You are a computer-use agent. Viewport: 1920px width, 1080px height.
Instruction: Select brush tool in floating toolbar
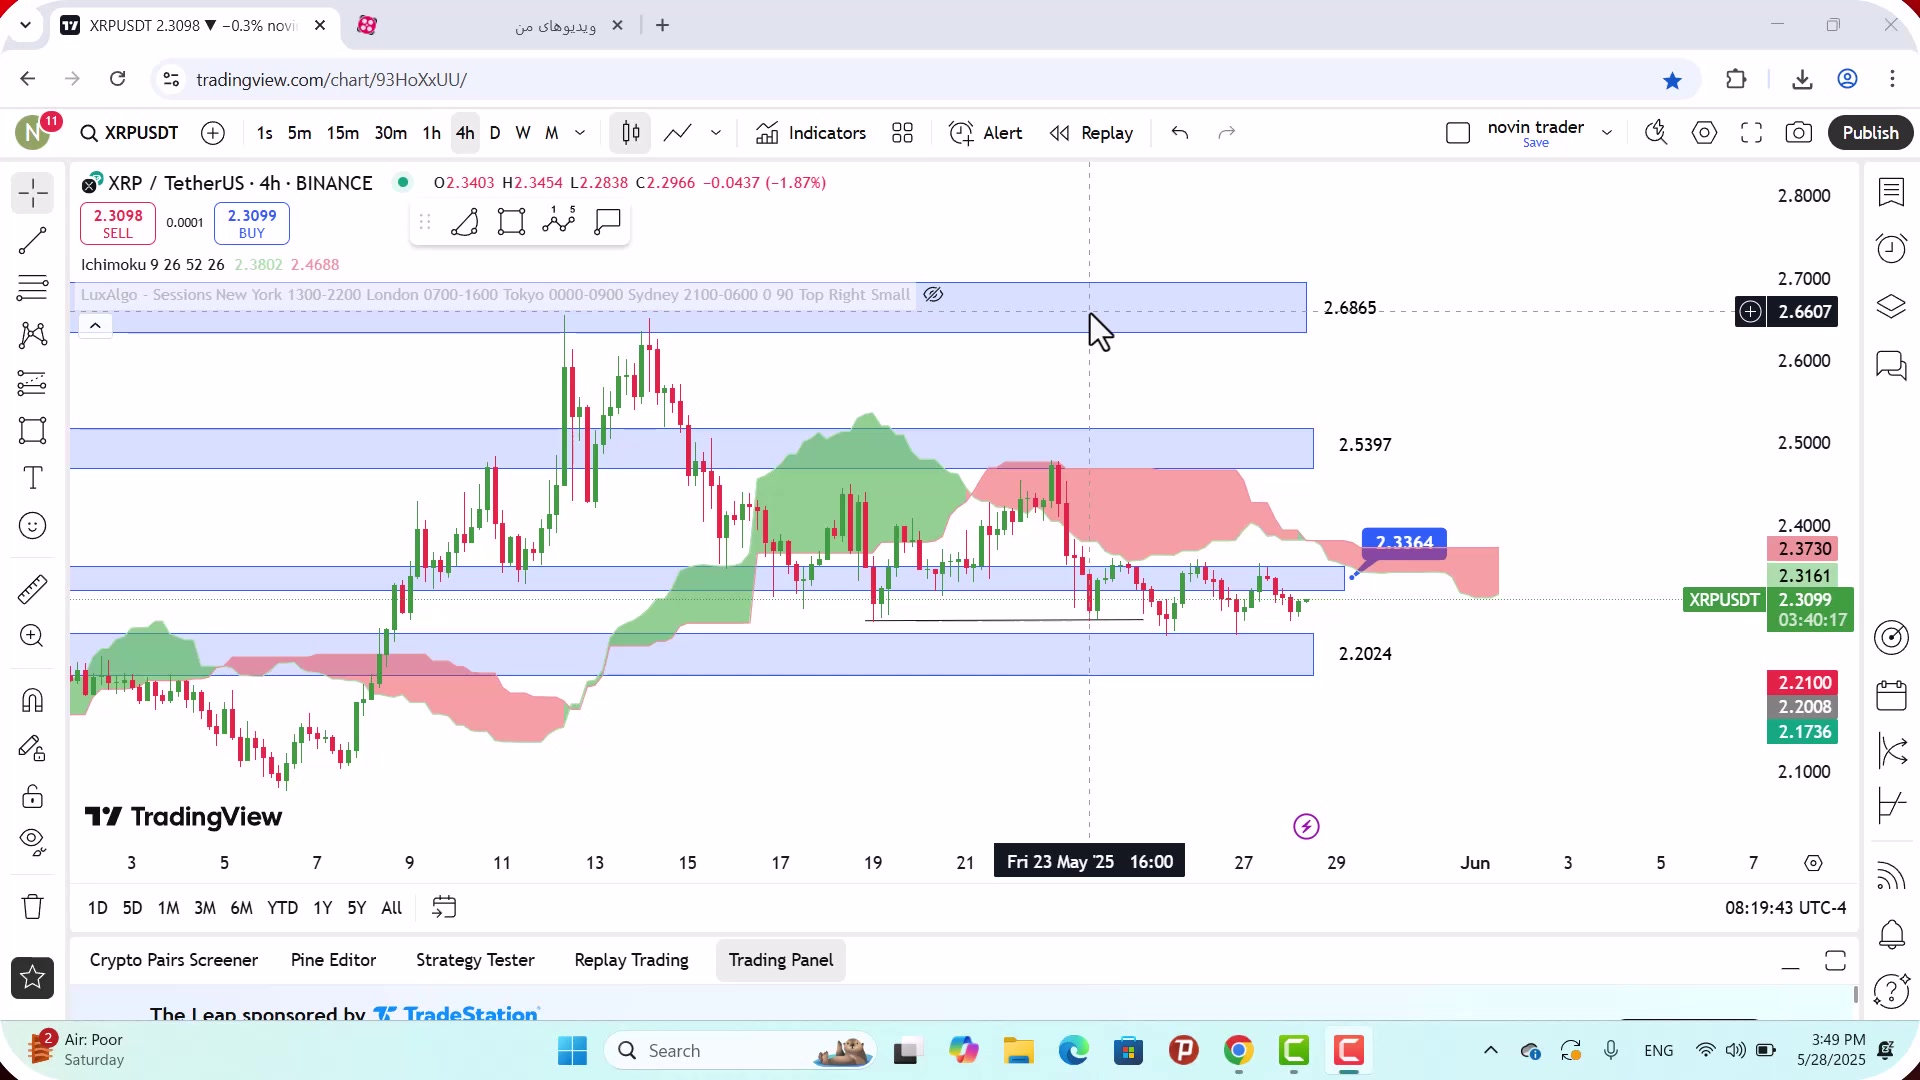(x=465, y=222)
